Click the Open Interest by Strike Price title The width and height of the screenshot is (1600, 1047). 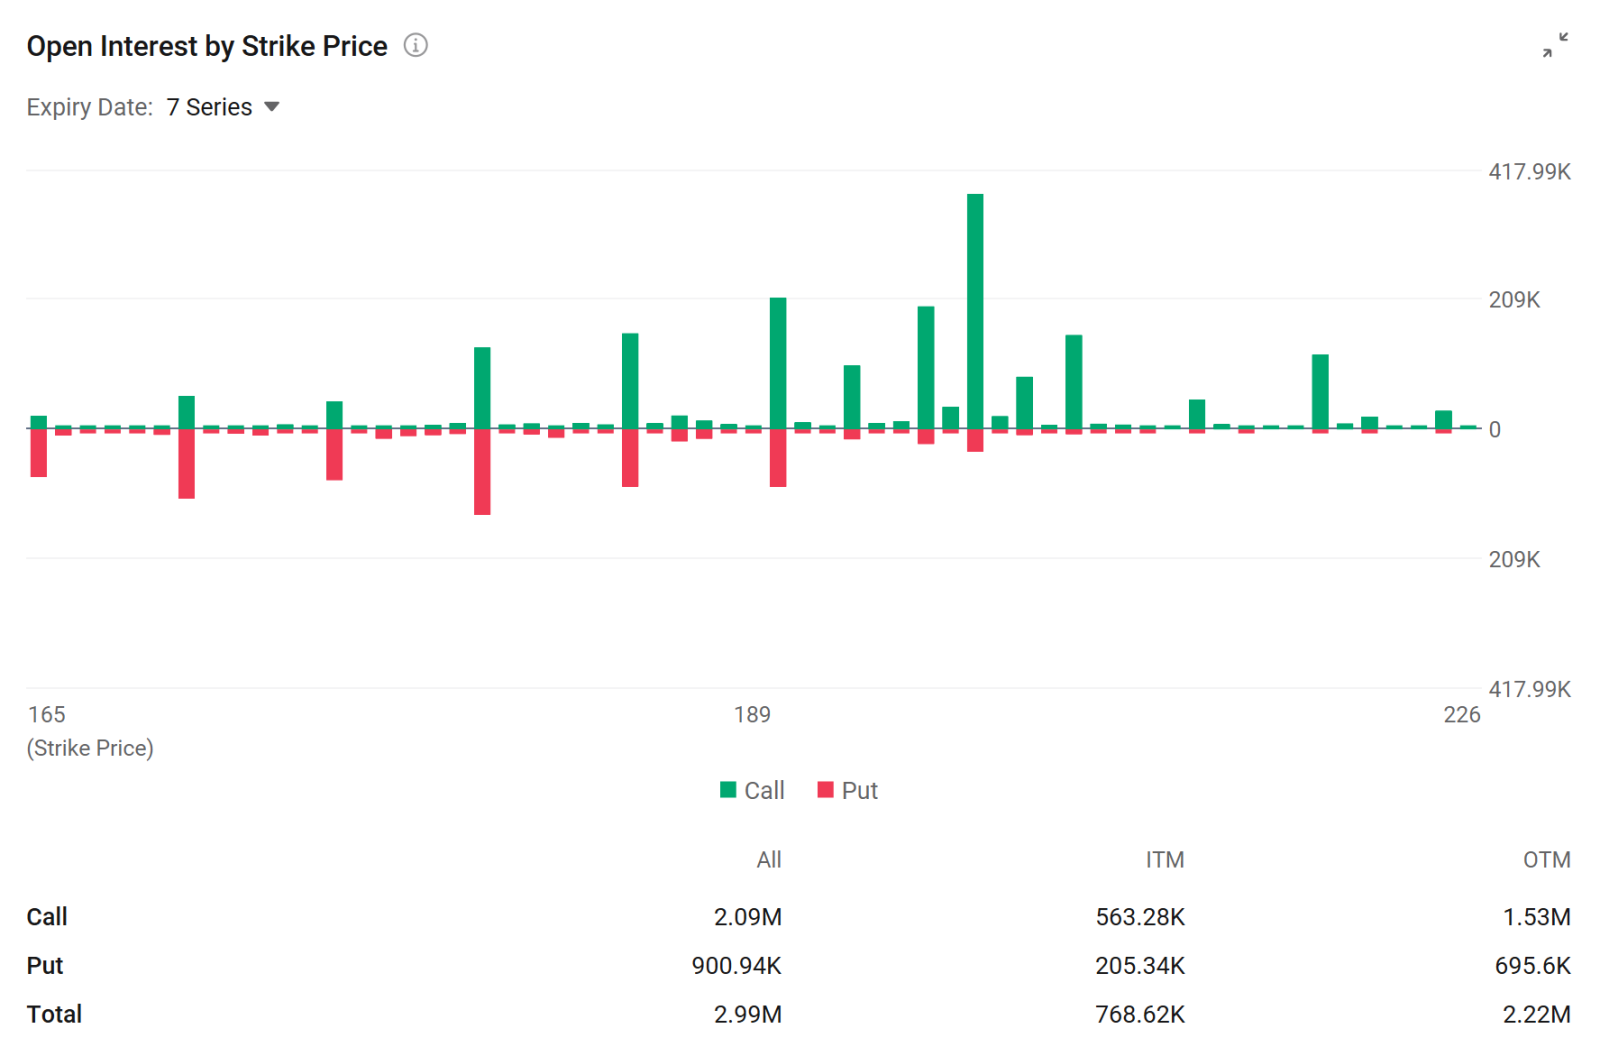[x=207, y=46]
